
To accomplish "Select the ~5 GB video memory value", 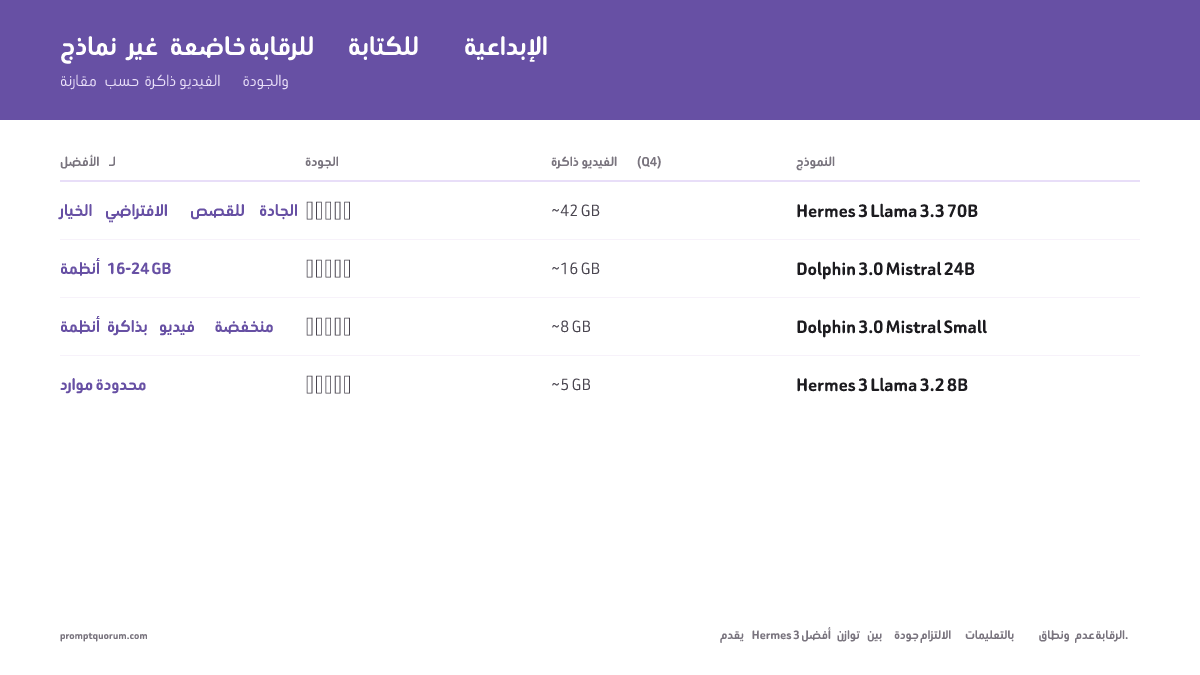I will coord(571,385).
